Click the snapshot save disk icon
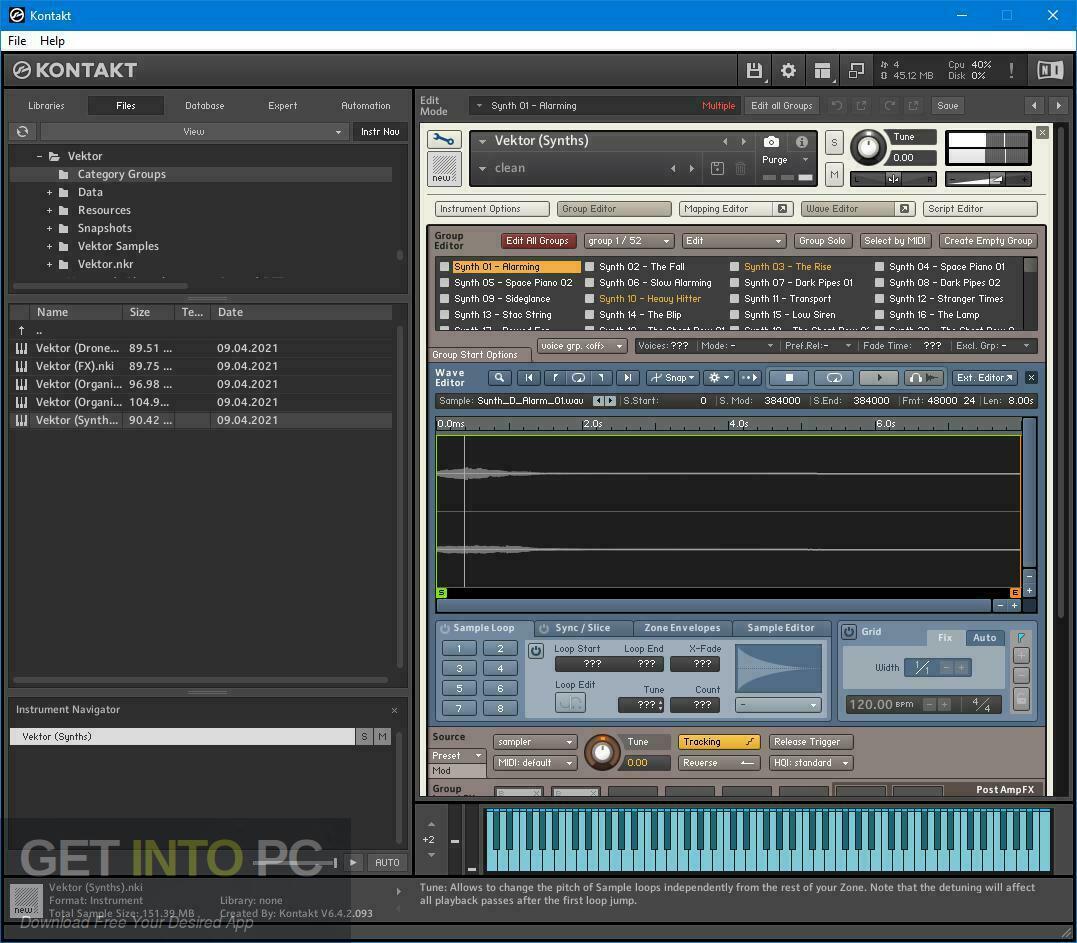Screen dimensions: 1077x943 [716, 168]
